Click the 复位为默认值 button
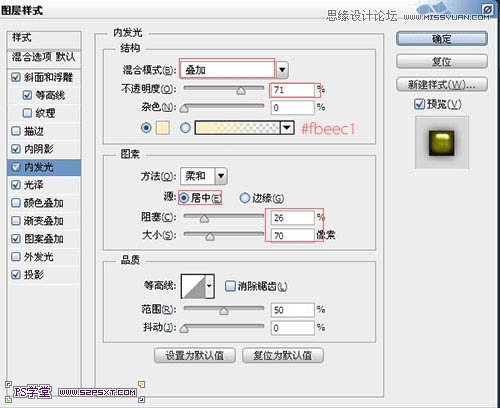The width and height of the screenshot is (500, 408). point(283,355)
